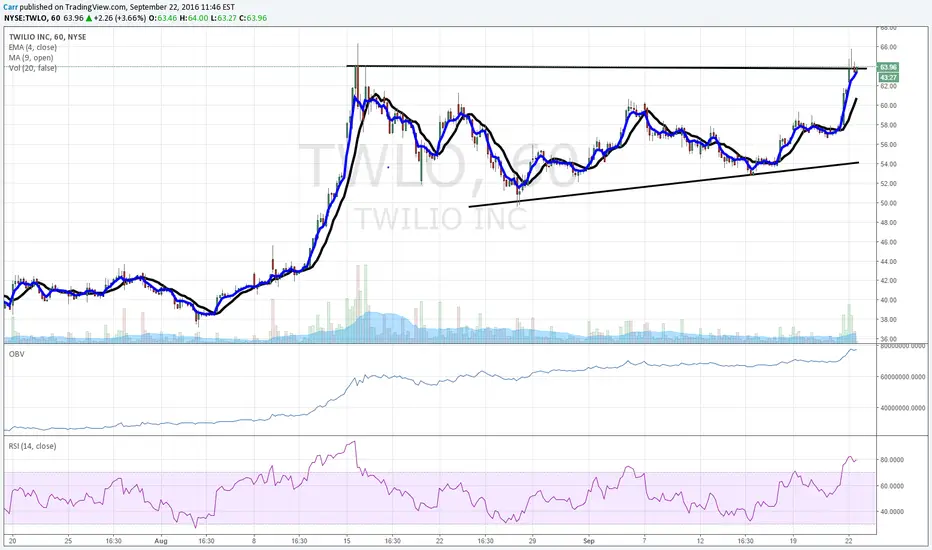This screenshot has width=932, height=550.
Task: Click the 58.00 price axis label
Action: [888, 125]
